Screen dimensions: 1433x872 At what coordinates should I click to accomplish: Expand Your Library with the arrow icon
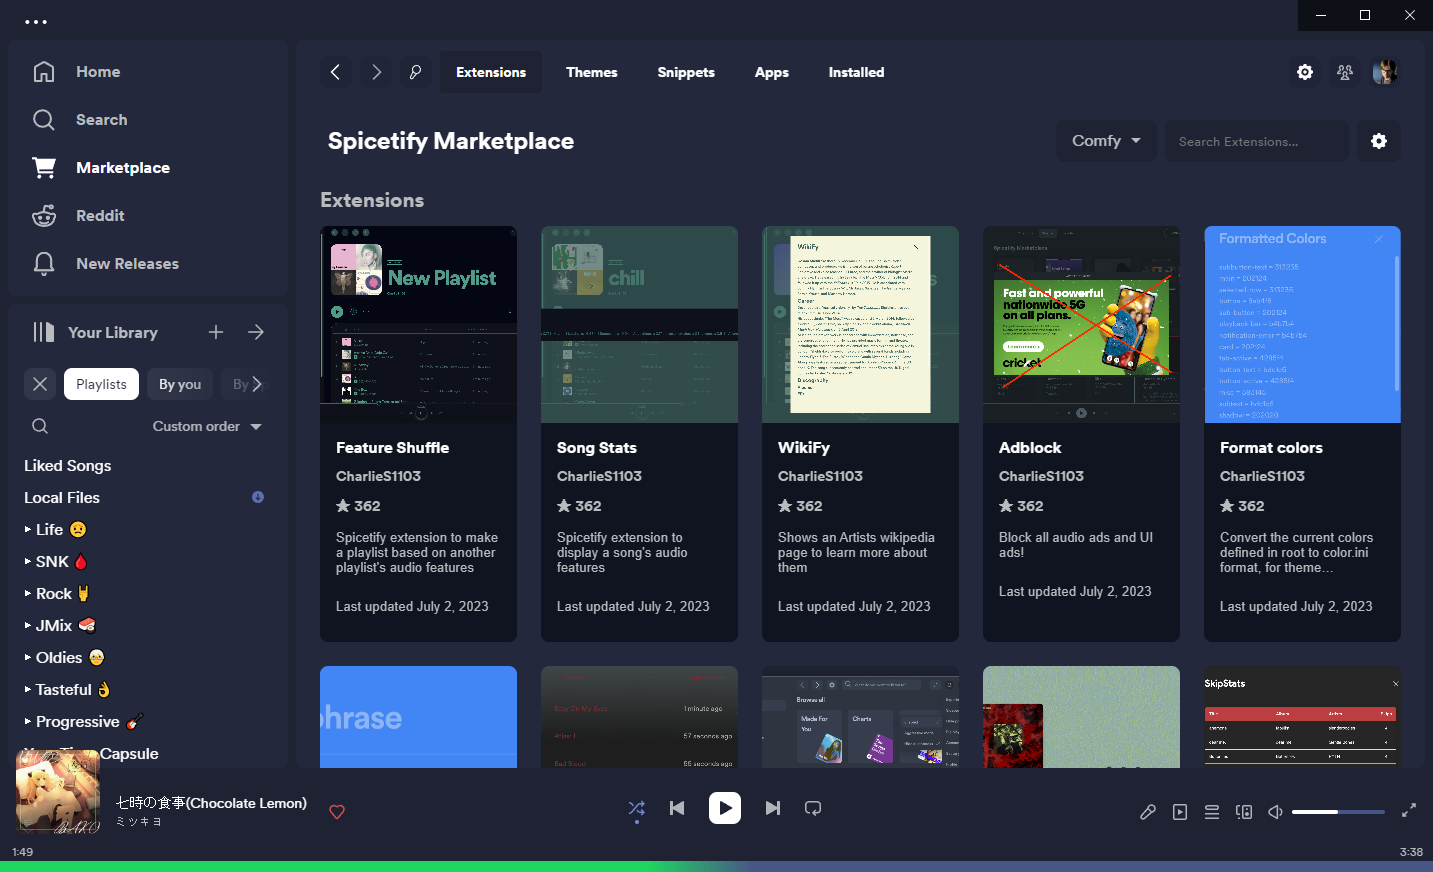[x=256, y=332]
